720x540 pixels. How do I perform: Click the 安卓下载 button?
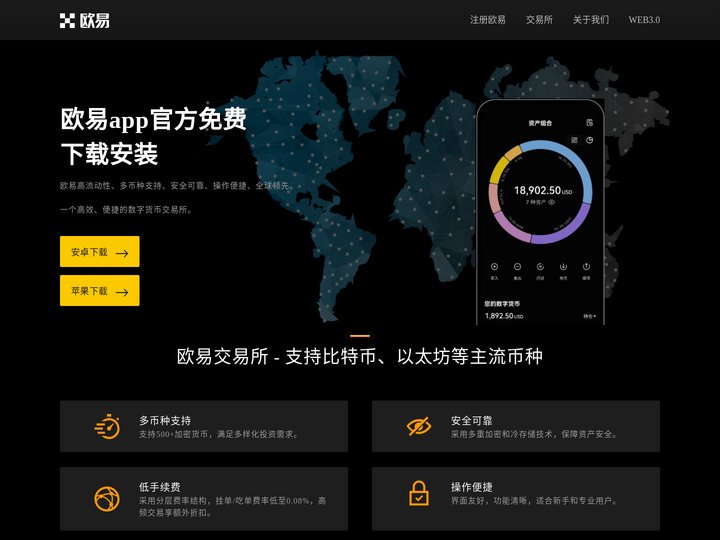[x=100, y=252]
